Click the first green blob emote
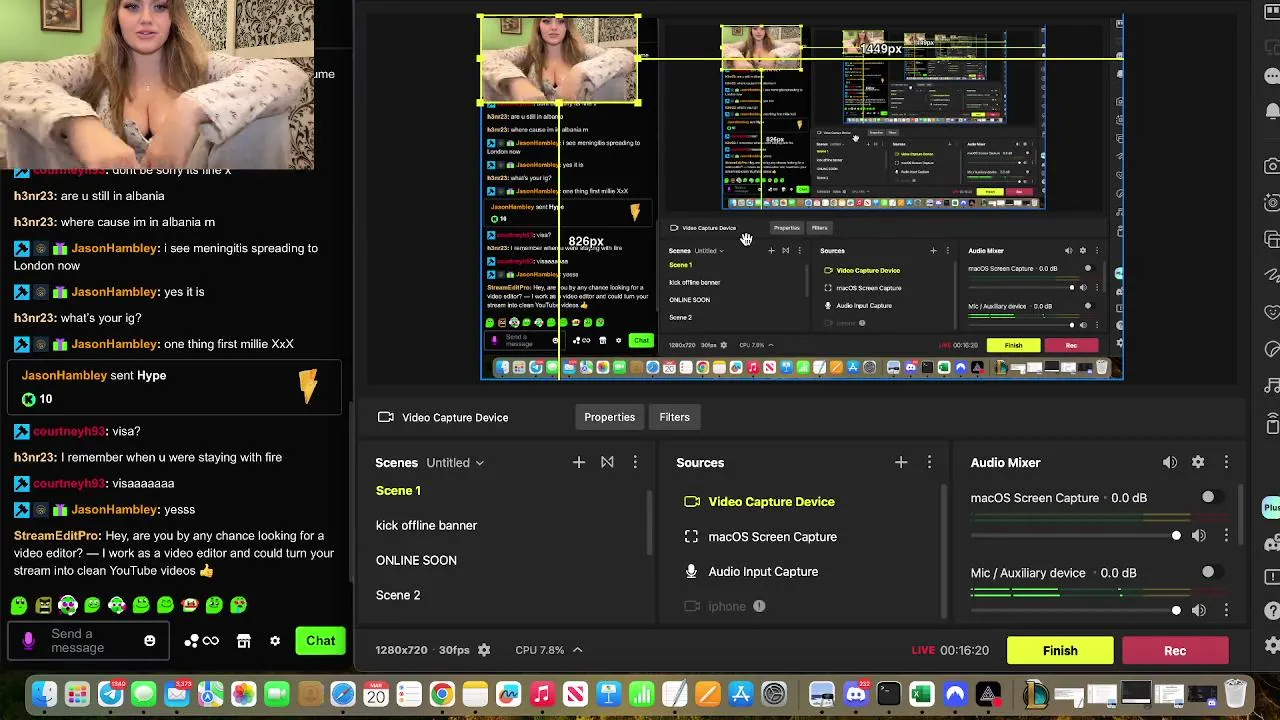This screenshot has width=1280, height=720. point(19,605)
